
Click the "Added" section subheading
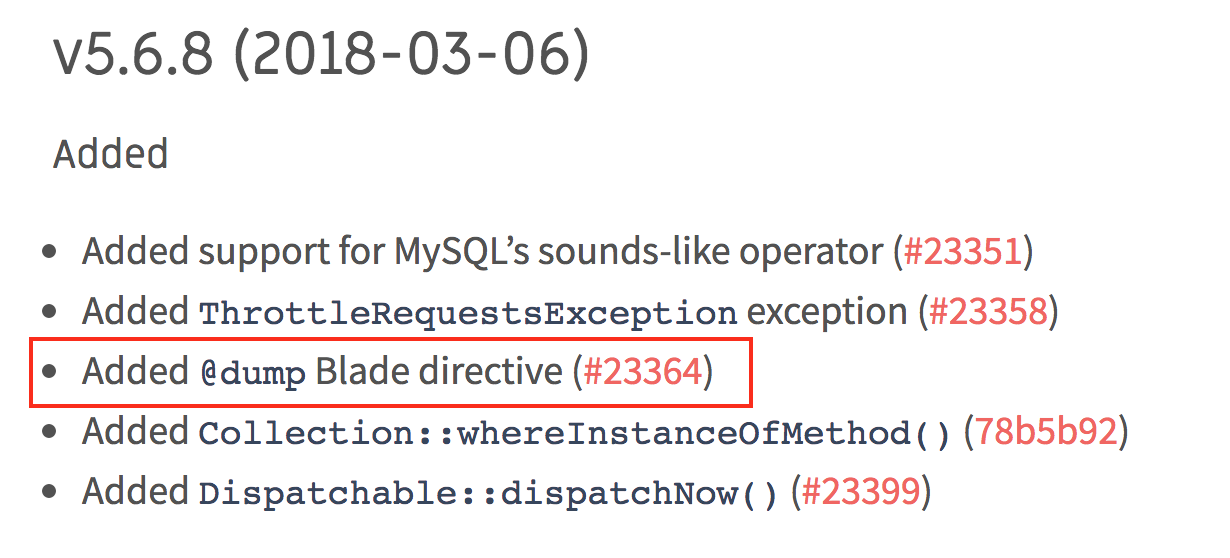click(110, 154)
